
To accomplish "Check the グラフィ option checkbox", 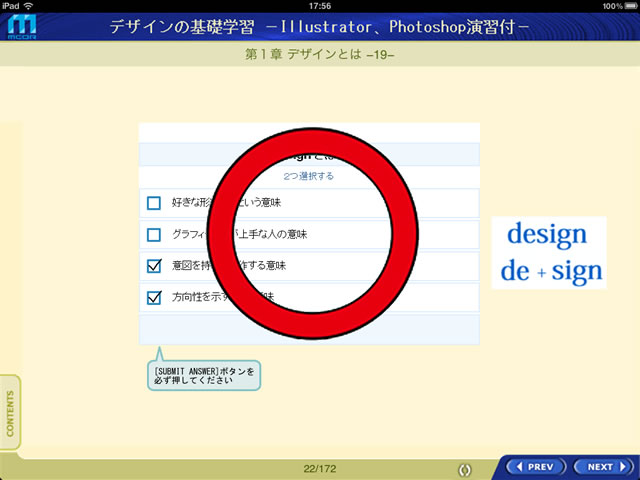I will [x=154, y=235].
